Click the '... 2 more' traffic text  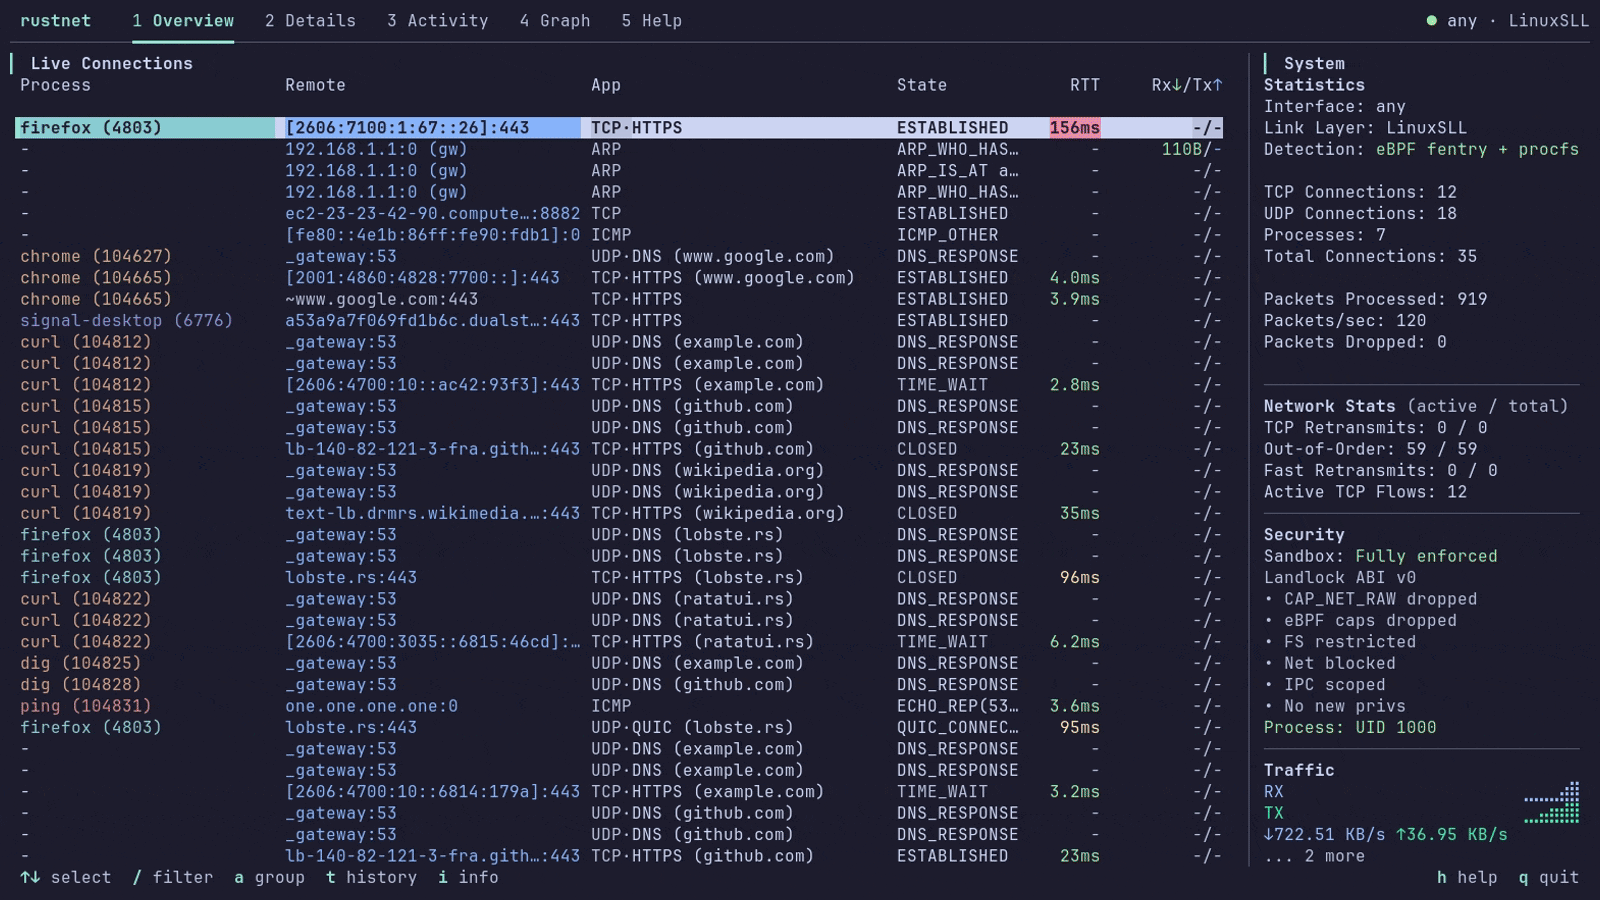(x=1314, y=856)
